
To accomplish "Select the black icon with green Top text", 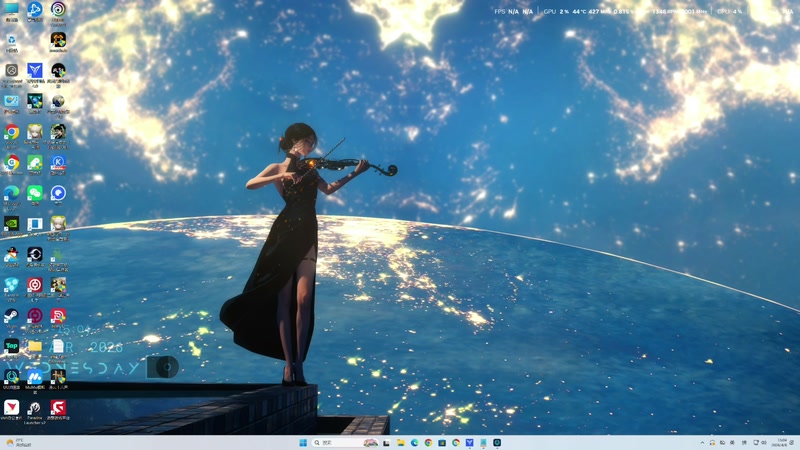I will (11, 346).
